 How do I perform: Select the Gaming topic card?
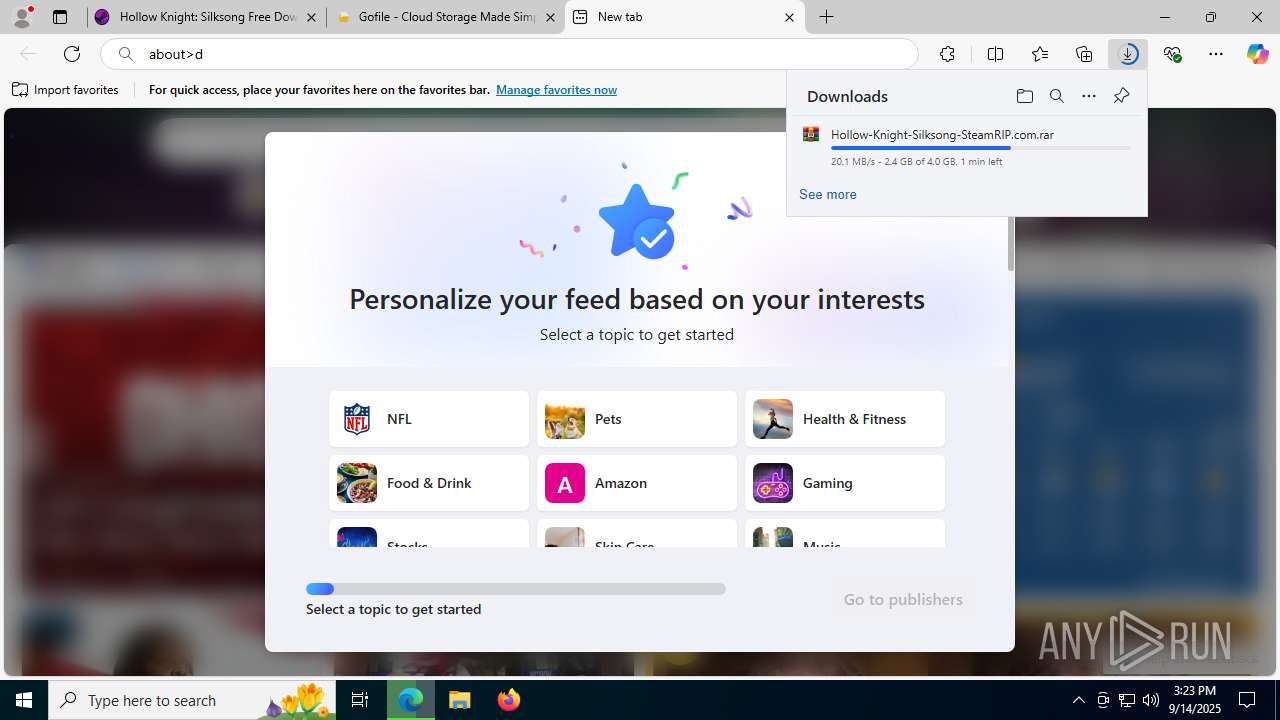[845, 483]
